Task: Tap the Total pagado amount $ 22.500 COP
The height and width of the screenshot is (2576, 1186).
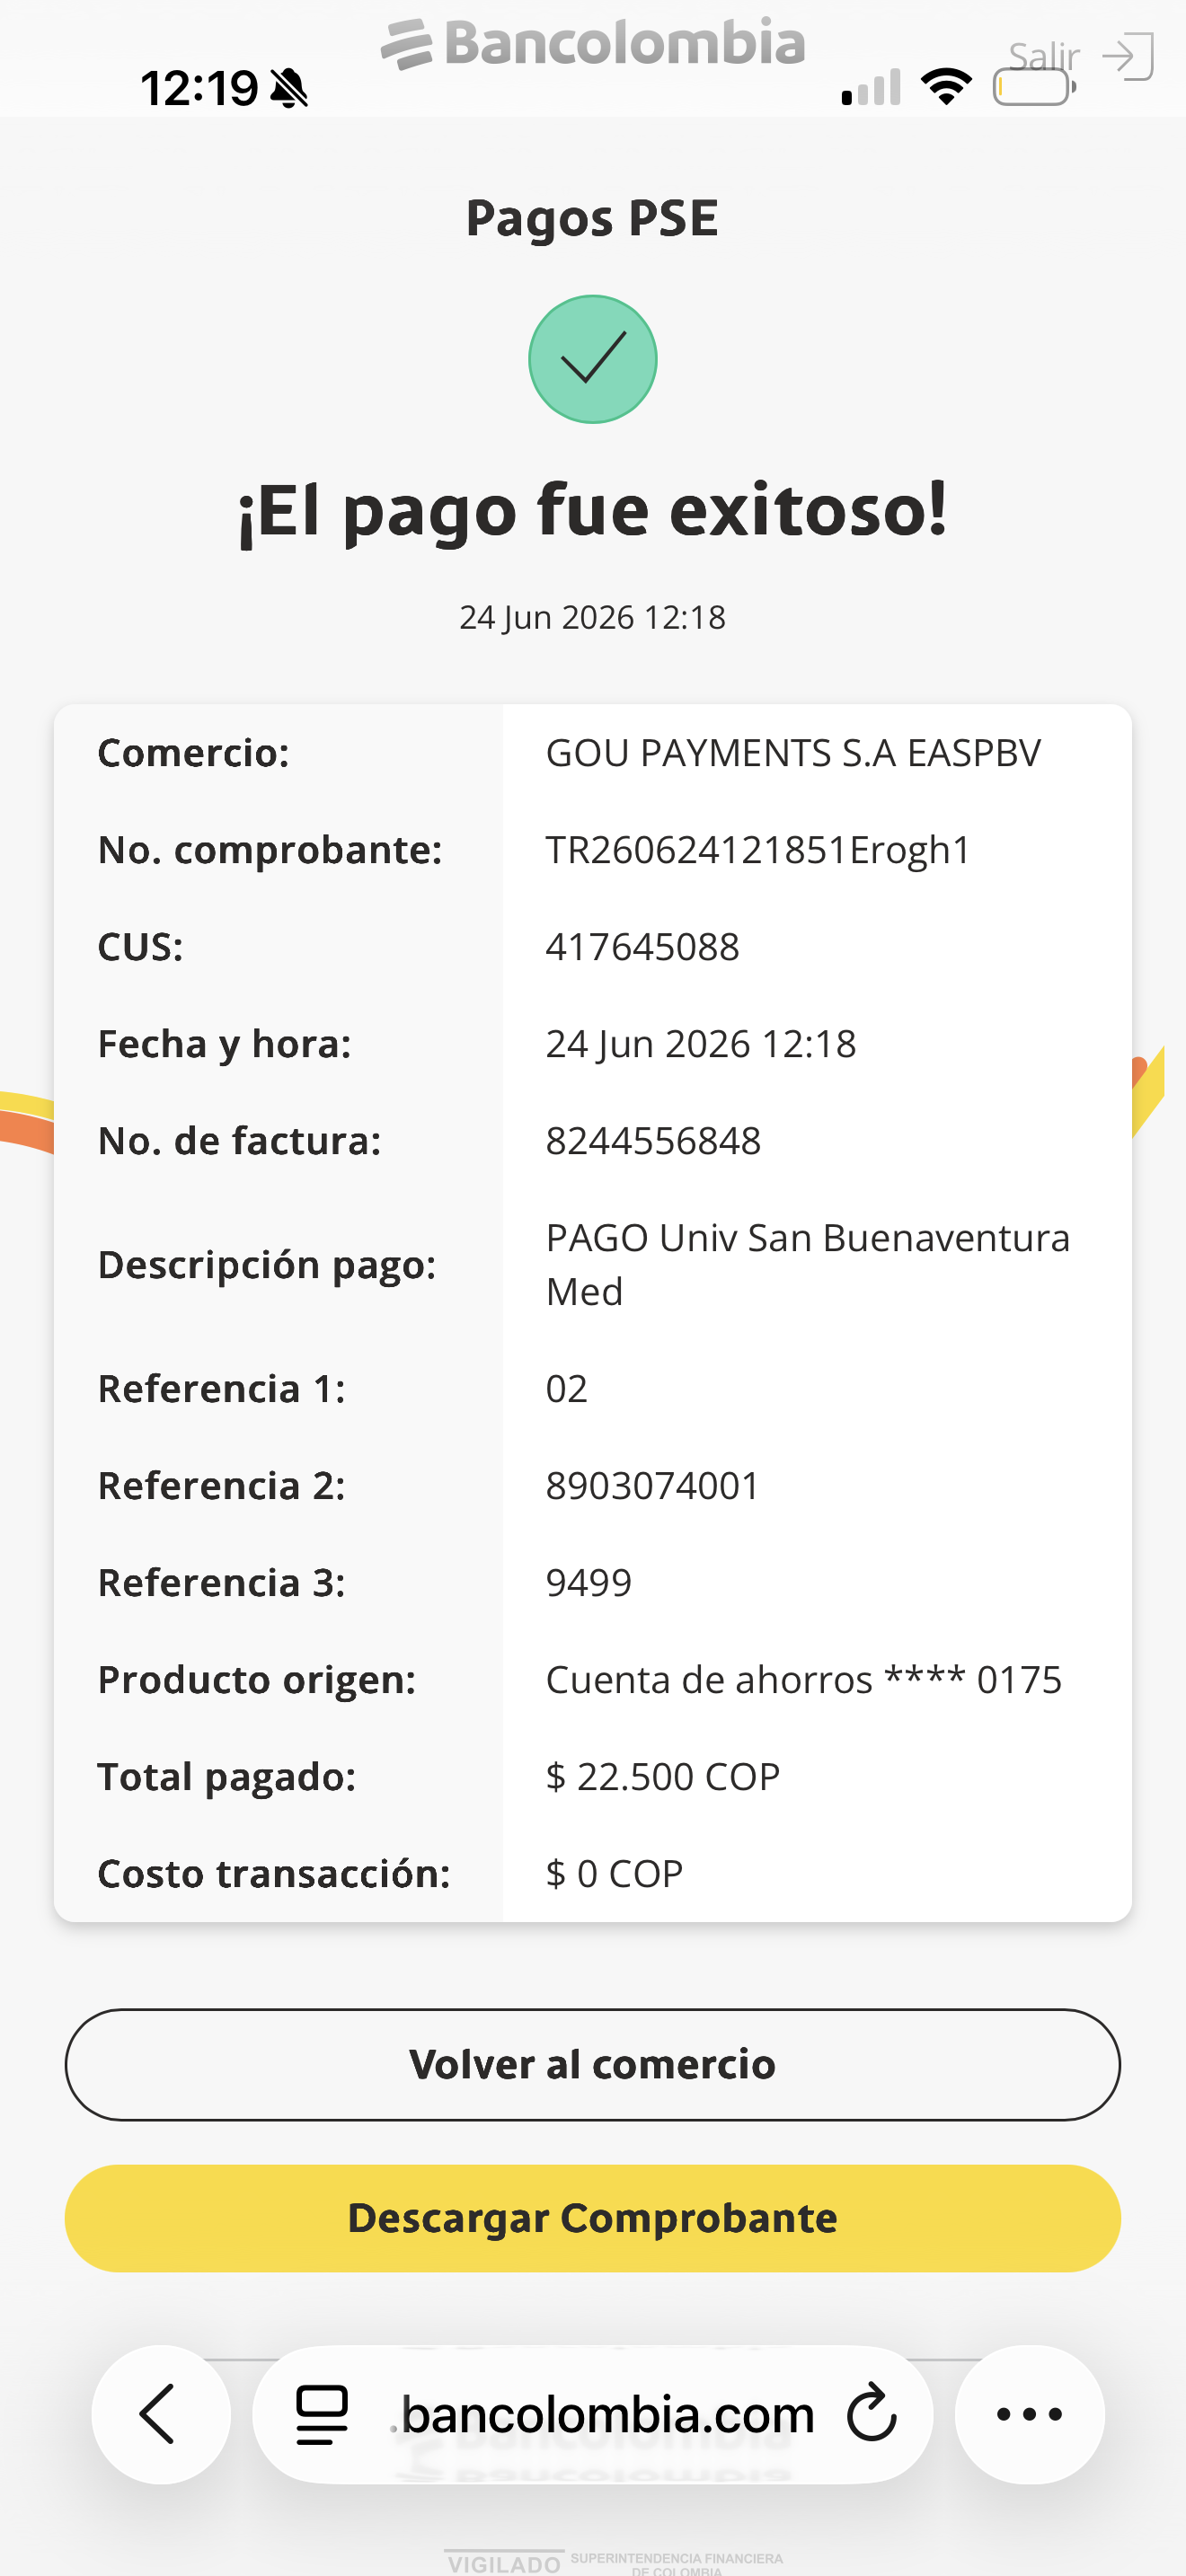Action: pyautogui.click(x=662, y=1776)
